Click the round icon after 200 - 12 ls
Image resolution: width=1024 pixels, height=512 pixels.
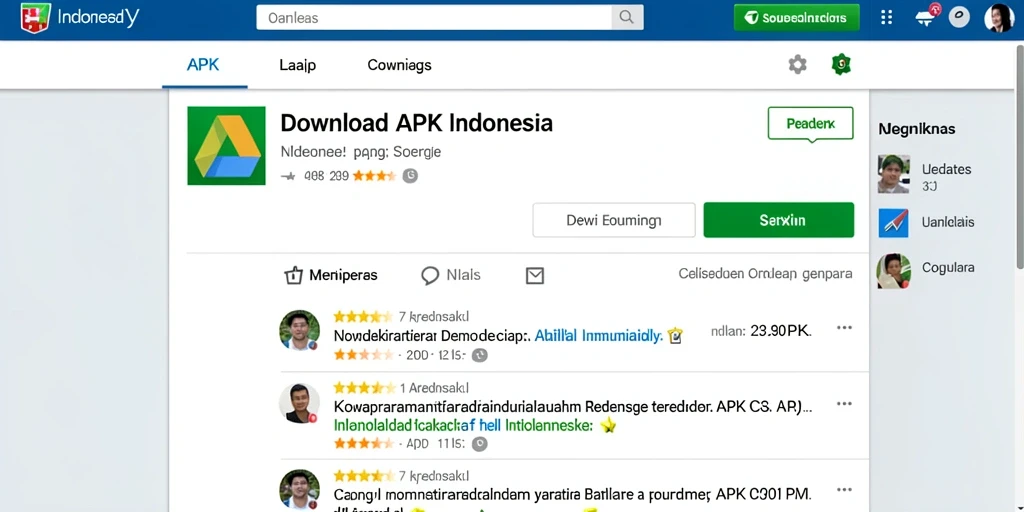point(479,355)
